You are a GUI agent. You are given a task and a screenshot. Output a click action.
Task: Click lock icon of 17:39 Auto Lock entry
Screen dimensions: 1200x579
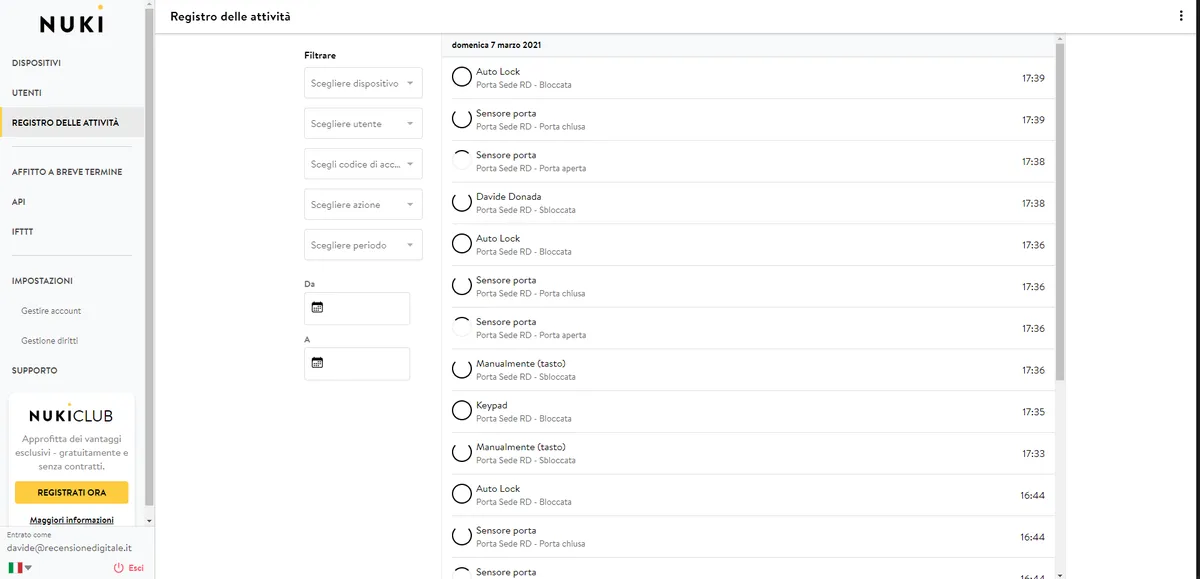pos(461,77)
